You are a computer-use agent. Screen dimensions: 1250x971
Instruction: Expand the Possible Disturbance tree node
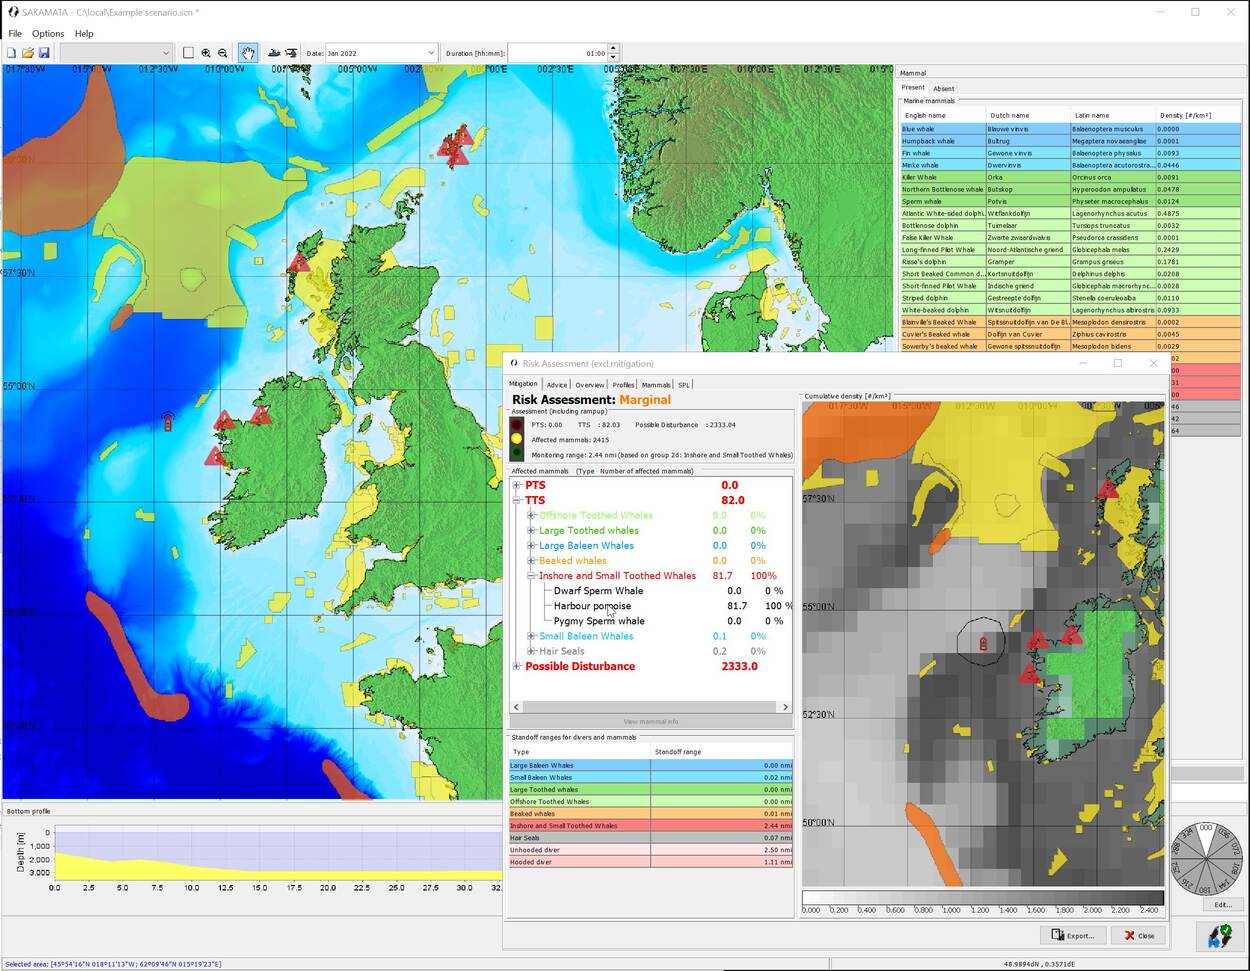(517, 666)
